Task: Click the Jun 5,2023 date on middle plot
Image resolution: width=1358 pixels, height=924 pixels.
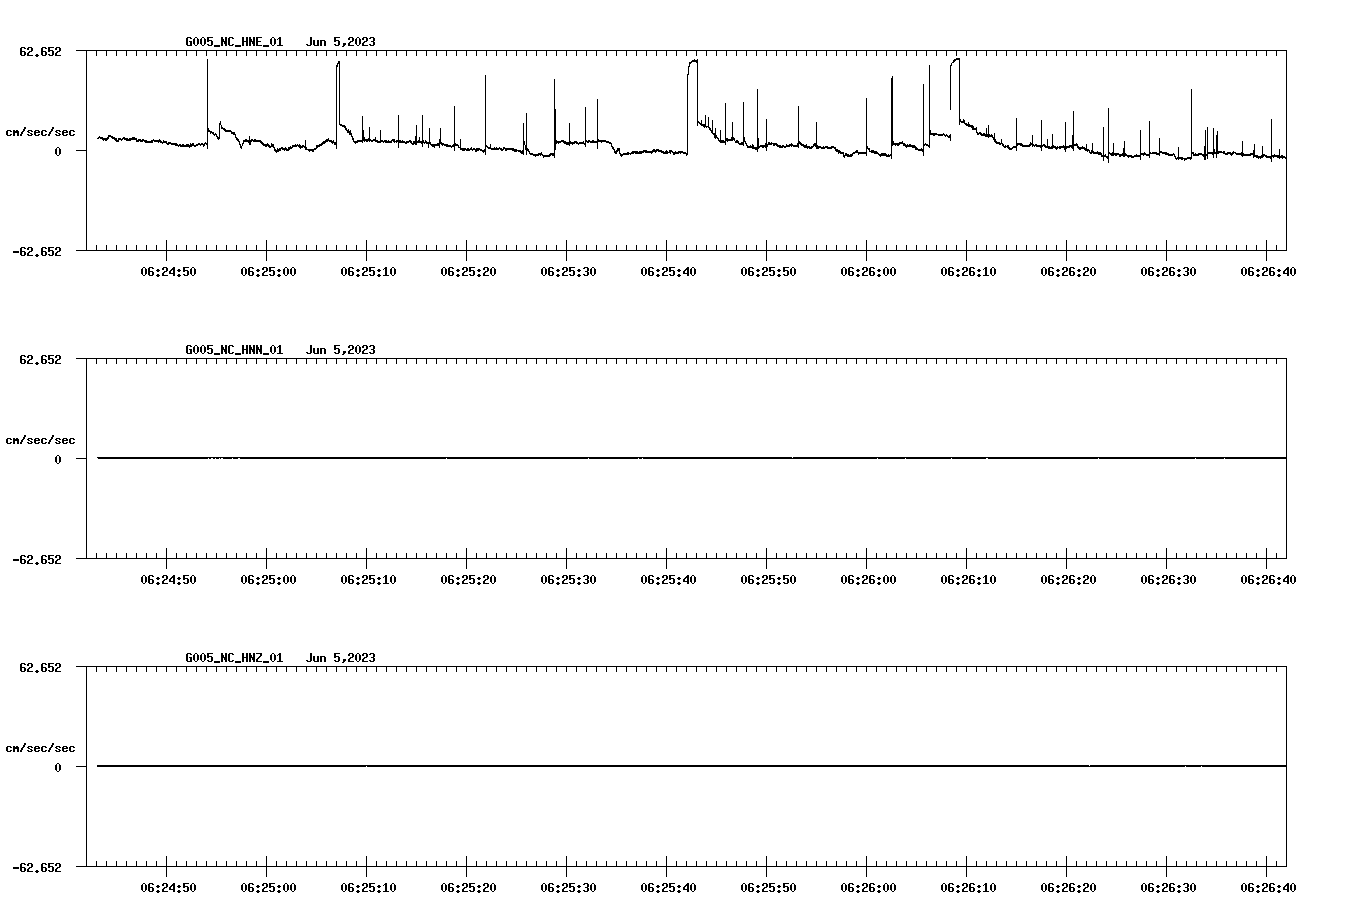Action: click(x=341, y=350)
